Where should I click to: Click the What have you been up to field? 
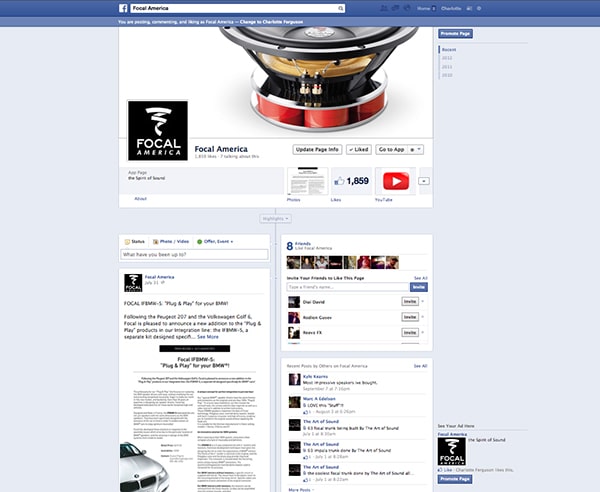[x=194, y=254]
